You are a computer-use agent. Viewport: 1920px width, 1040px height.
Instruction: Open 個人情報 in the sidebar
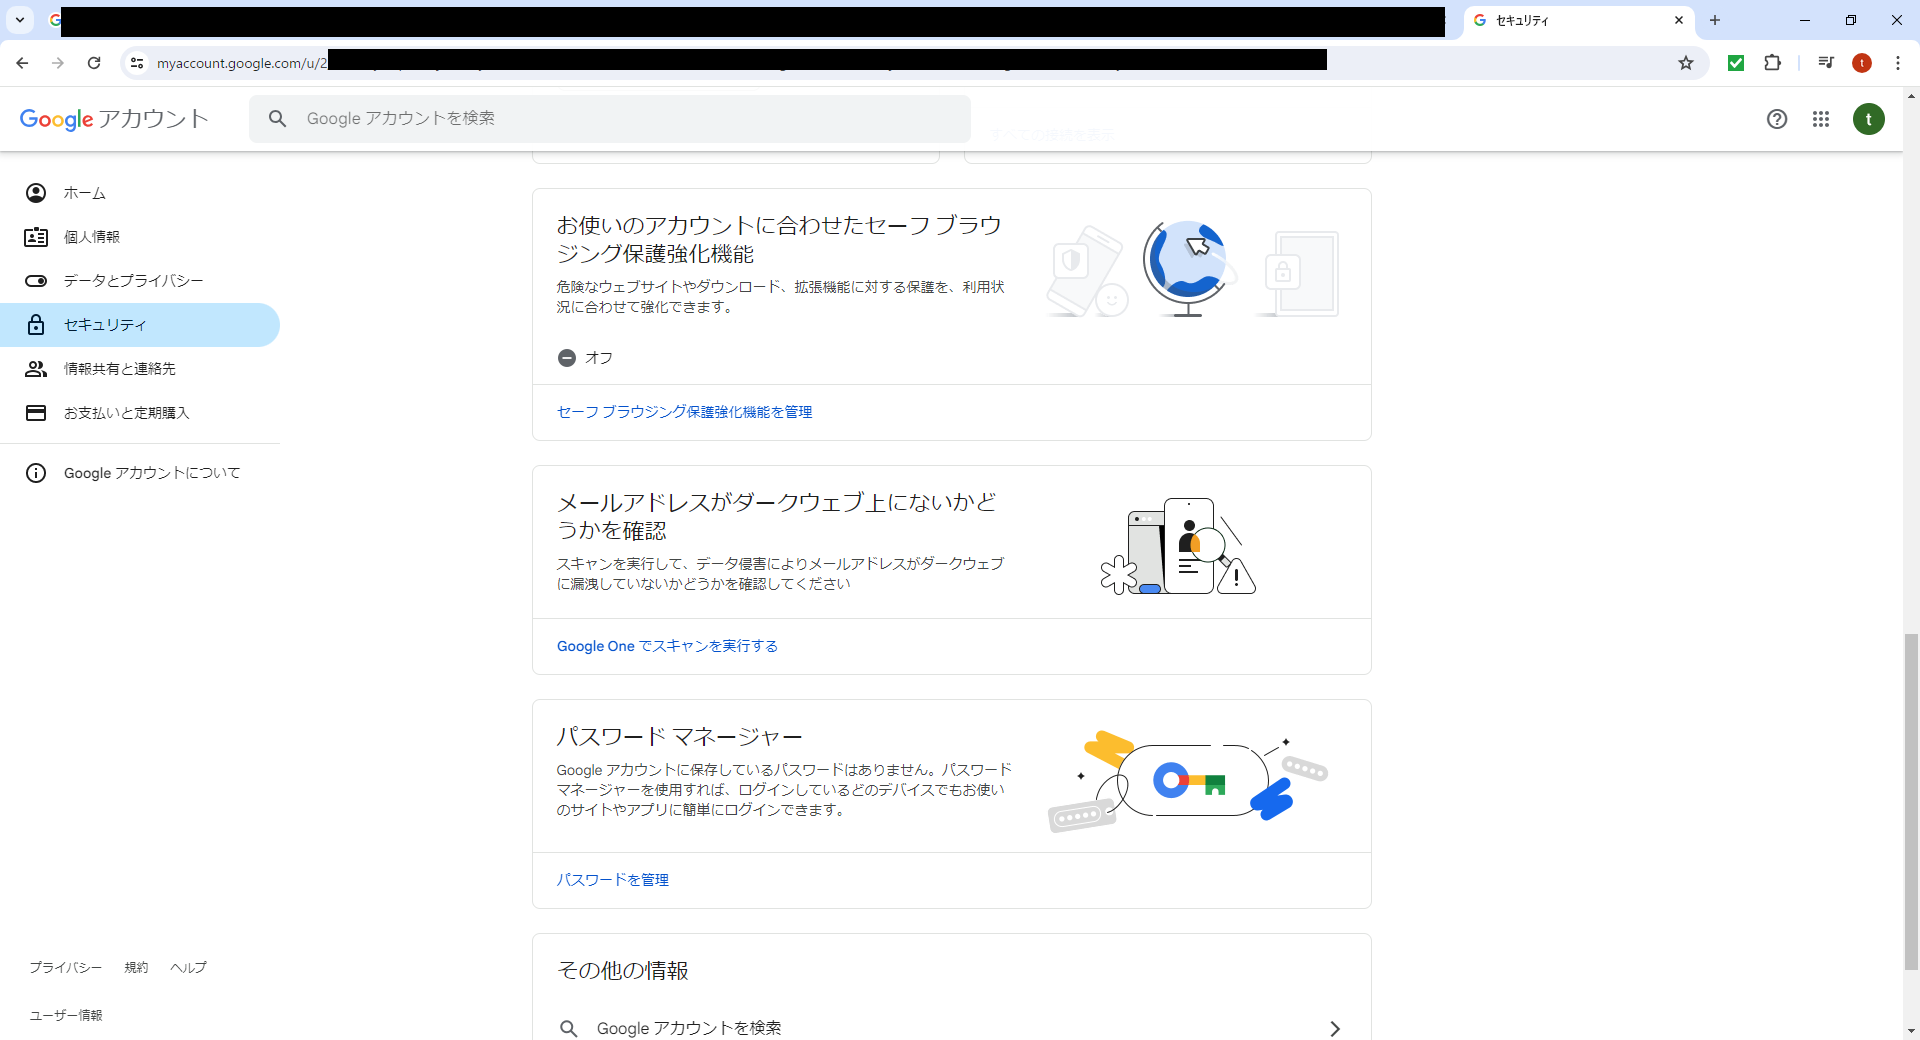click(93, 237)
